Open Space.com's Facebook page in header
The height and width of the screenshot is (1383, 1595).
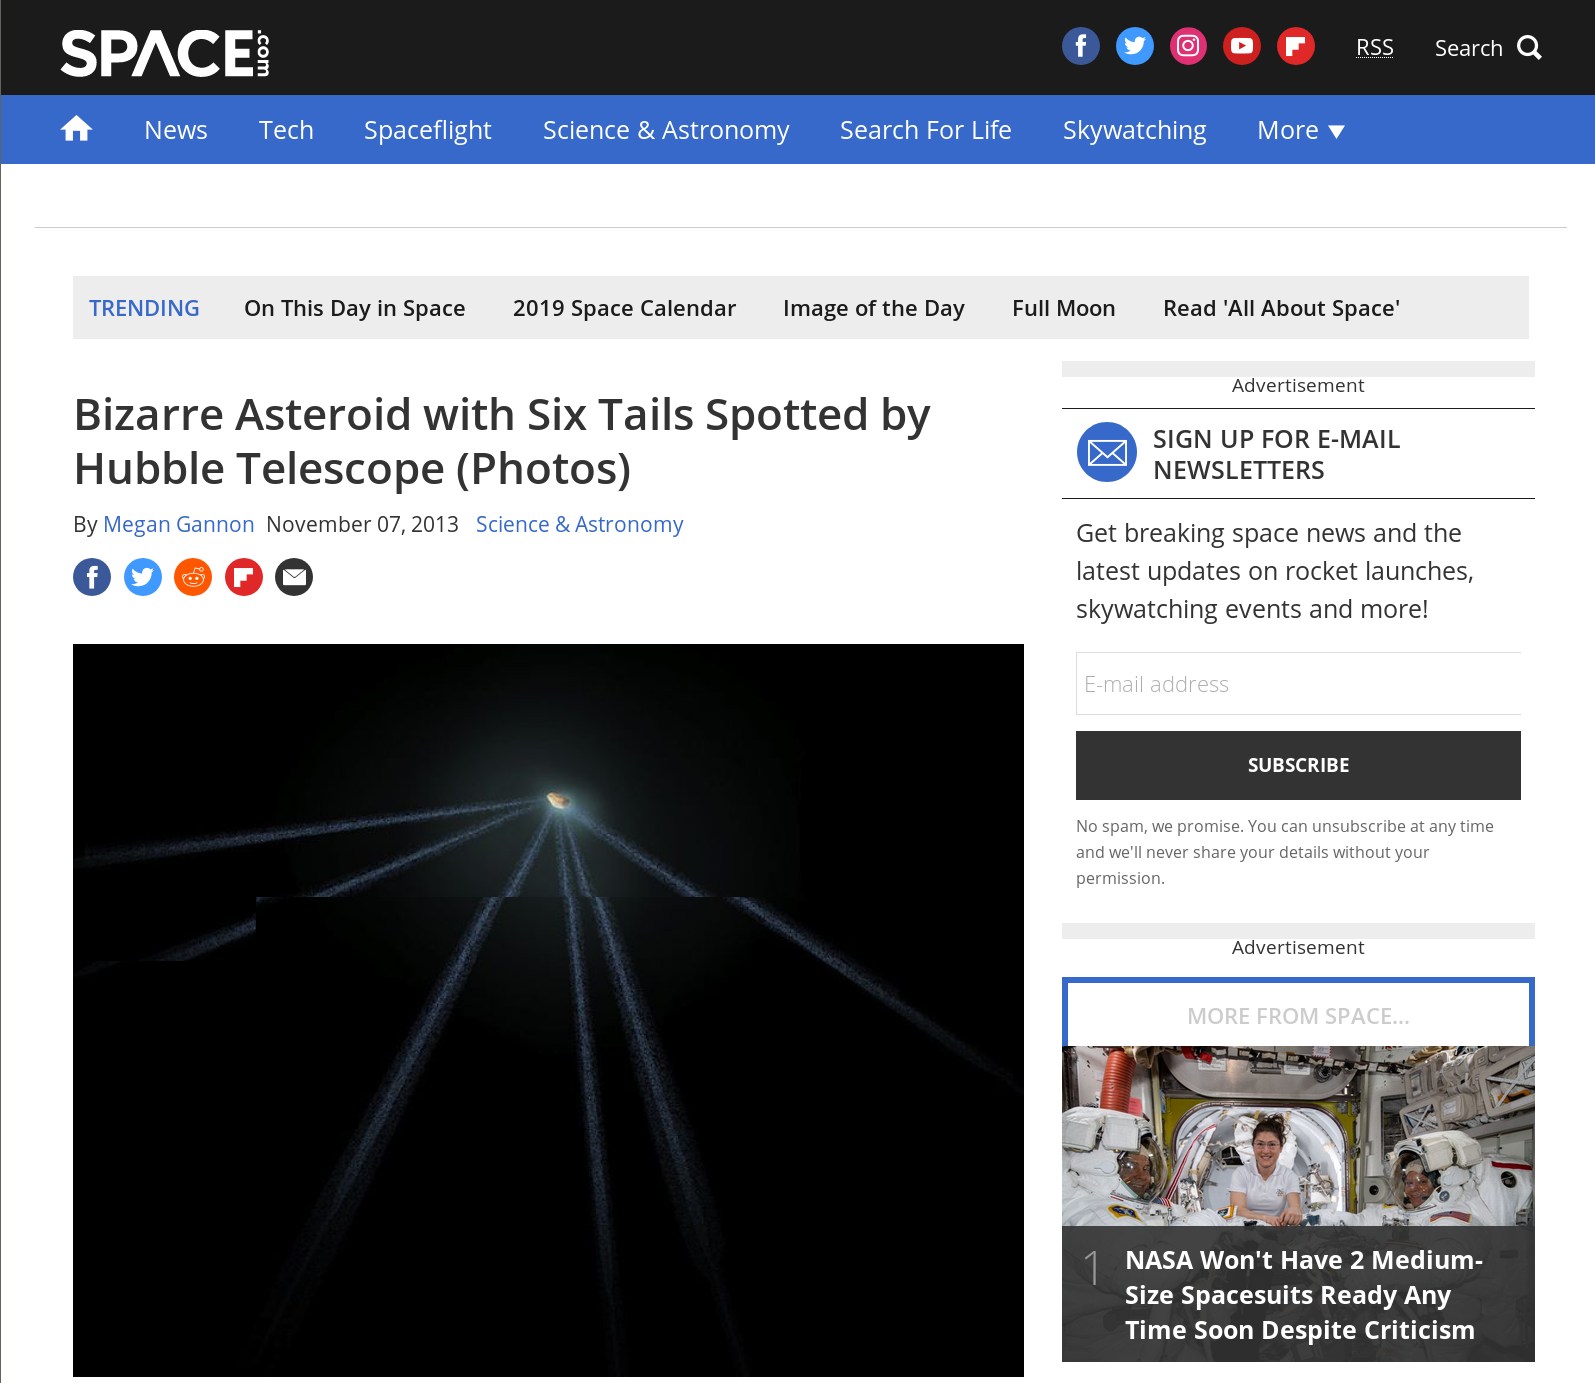coord(1080,46)
